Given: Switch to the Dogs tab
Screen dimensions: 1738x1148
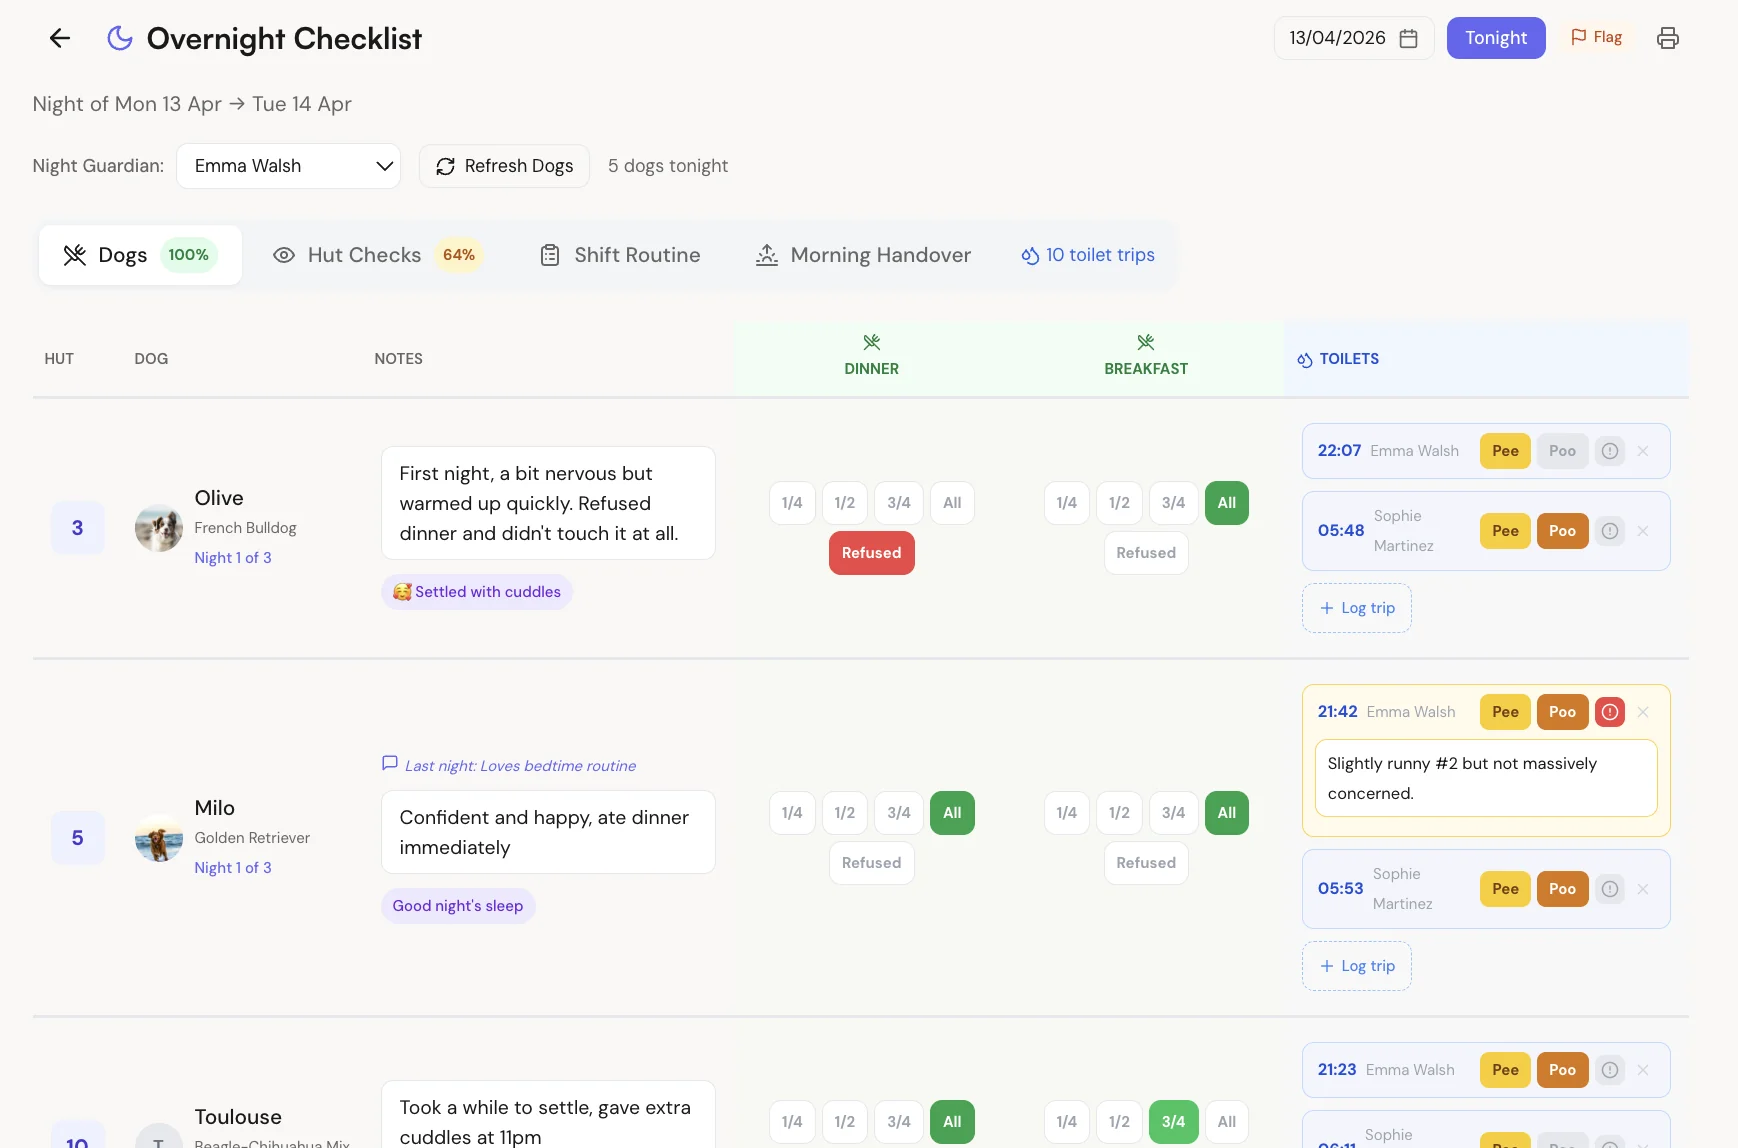Looking at the screenshot, I should pos(140,255).
